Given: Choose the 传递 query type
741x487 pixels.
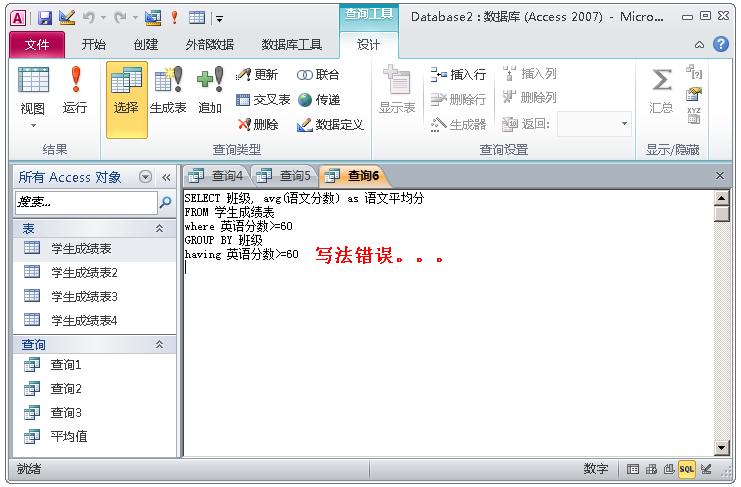Looking at the screenshot, I should 319,100.
